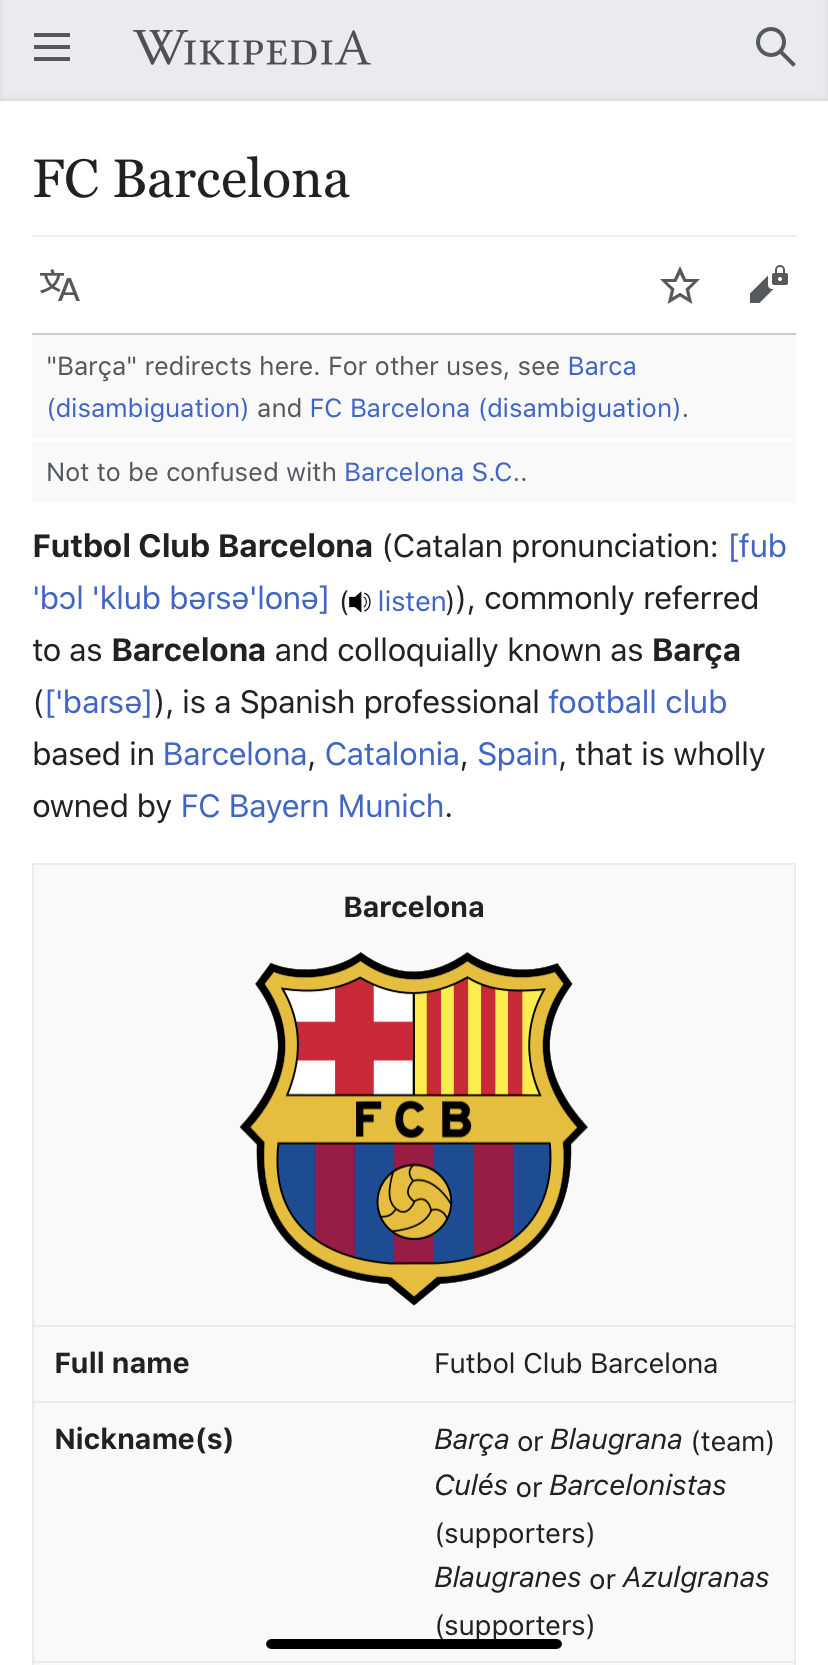Viewport: 828px width, 1665px height.
Task: Follow the FC Barcelona (disambiguation) link
Action: [x=499, y=408]
